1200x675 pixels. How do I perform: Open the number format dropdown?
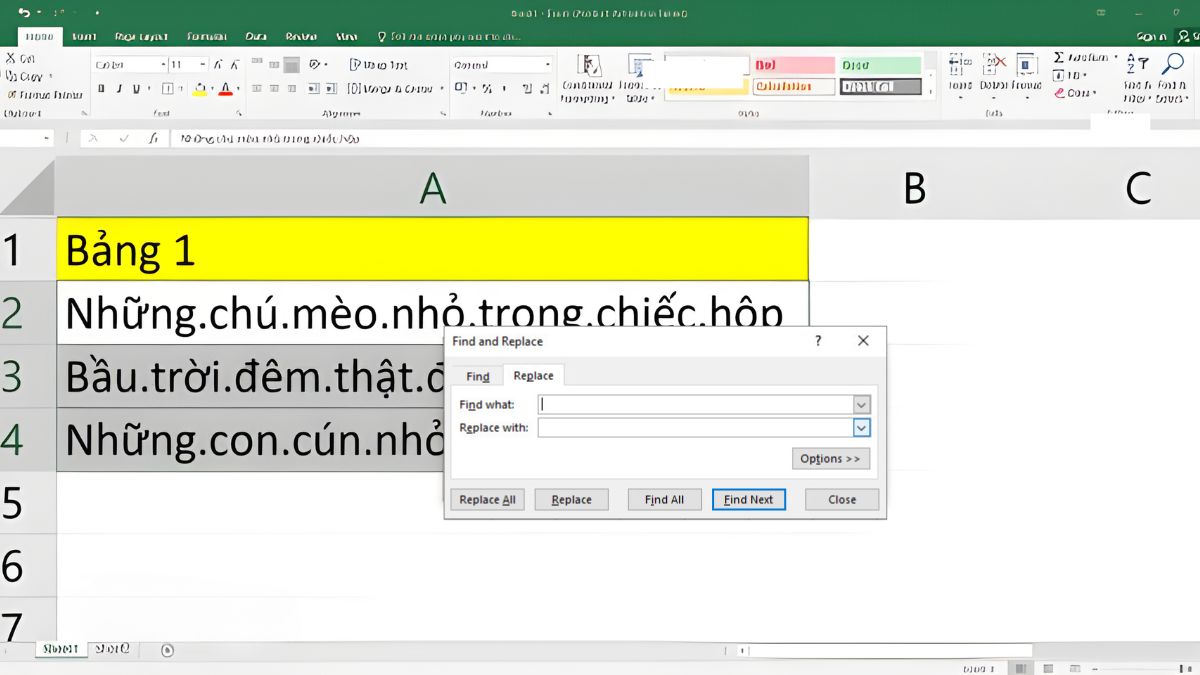tap(548, 64)
